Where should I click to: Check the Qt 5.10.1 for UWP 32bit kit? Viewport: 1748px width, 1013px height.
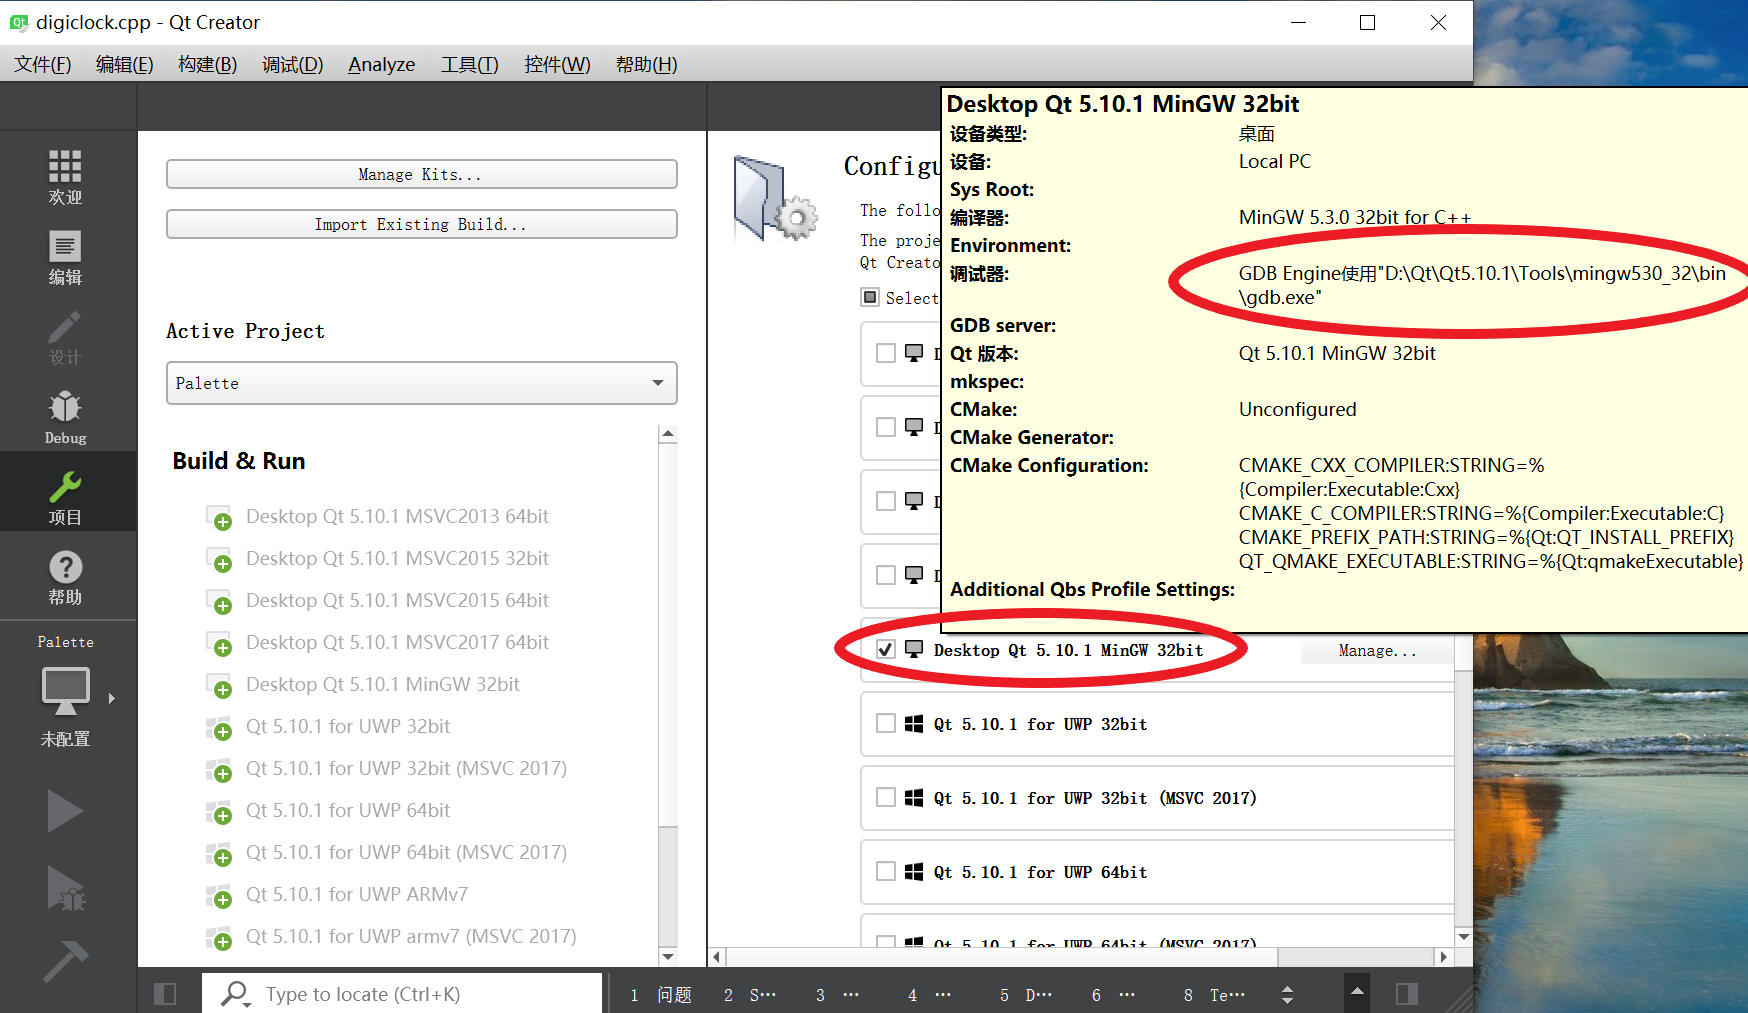[885, 723]
